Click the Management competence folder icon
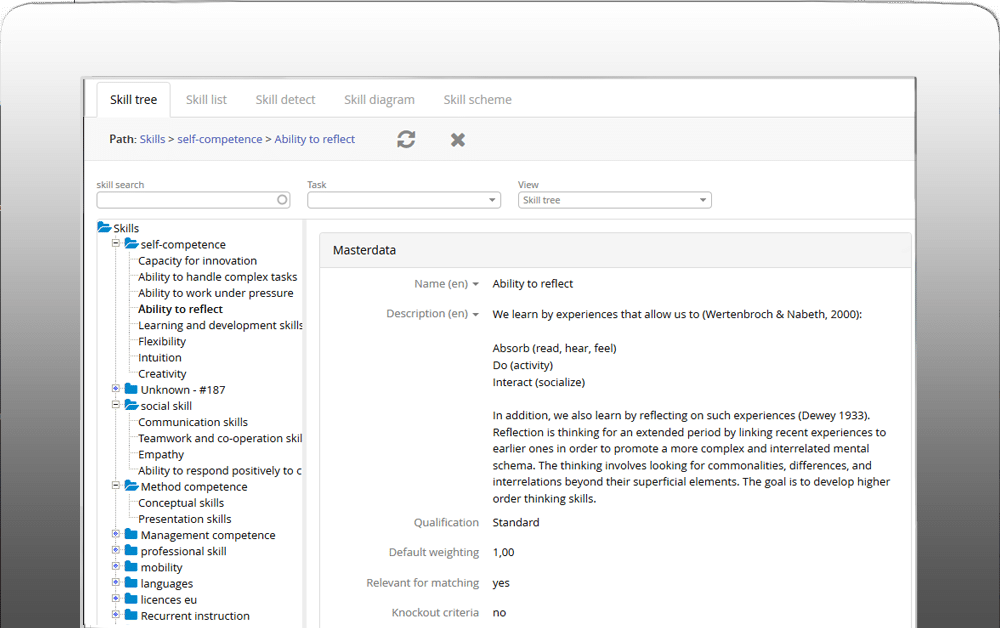The image size is (1000, 628). coord(131,534)
